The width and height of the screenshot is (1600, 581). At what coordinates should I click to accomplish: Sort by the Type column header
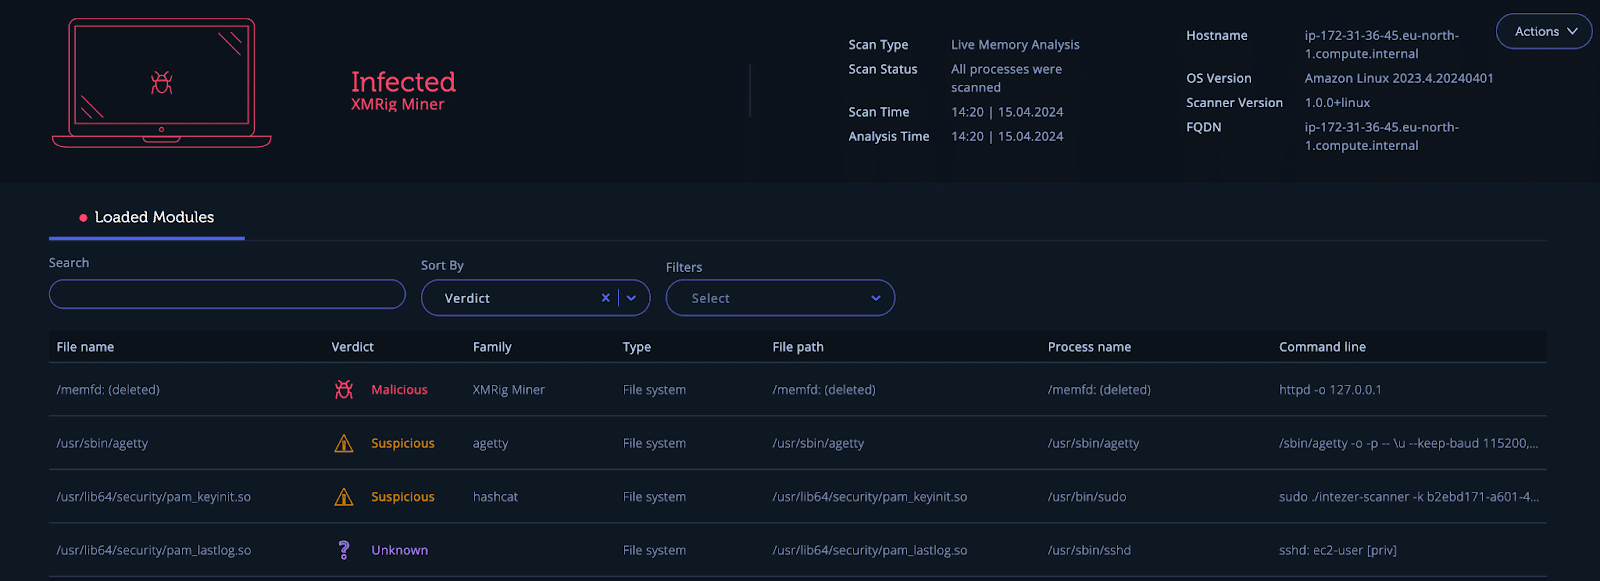(x=637, y=347)
